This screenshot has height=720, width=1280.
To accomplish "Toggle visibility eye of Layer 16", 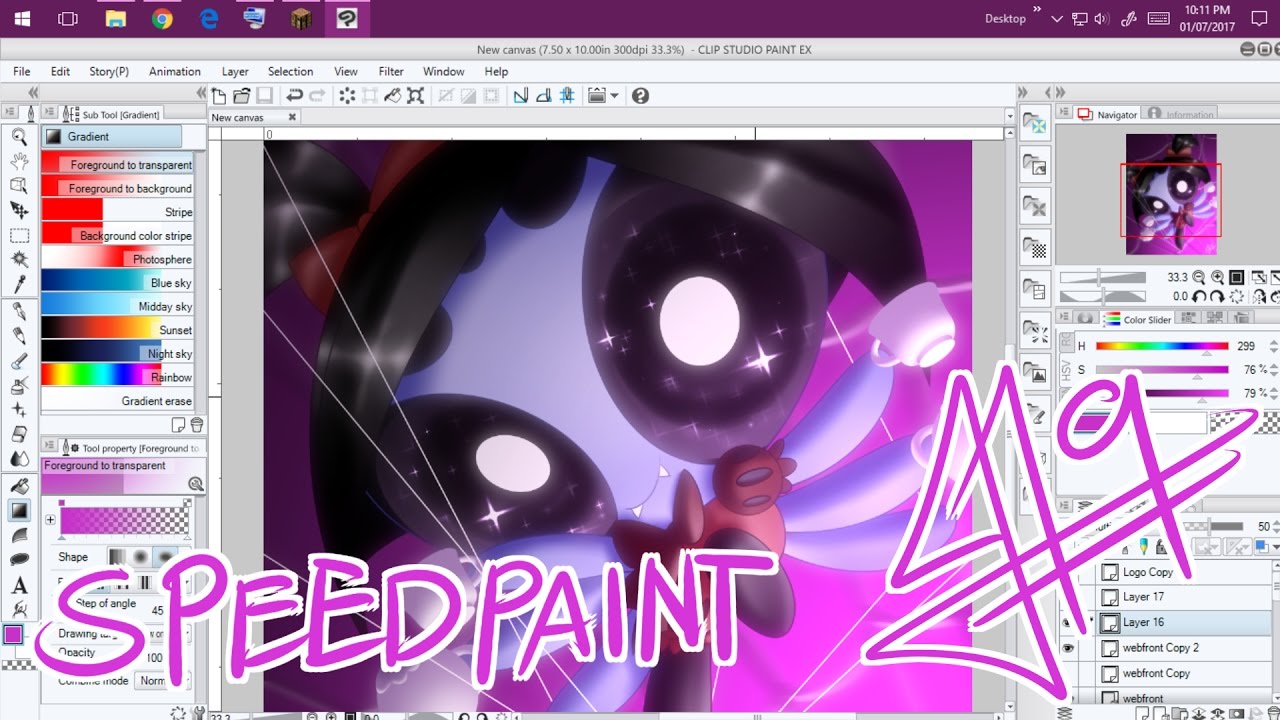I will (x=1068, y=622).
